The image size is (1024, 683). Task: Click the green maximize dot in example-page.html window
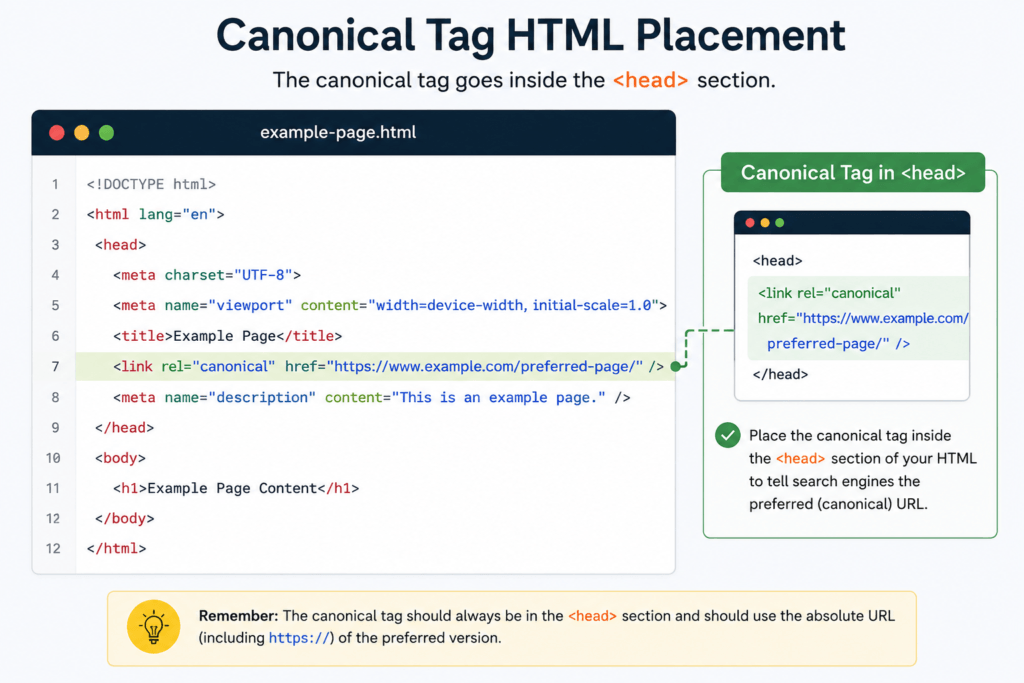coord(106,133)
